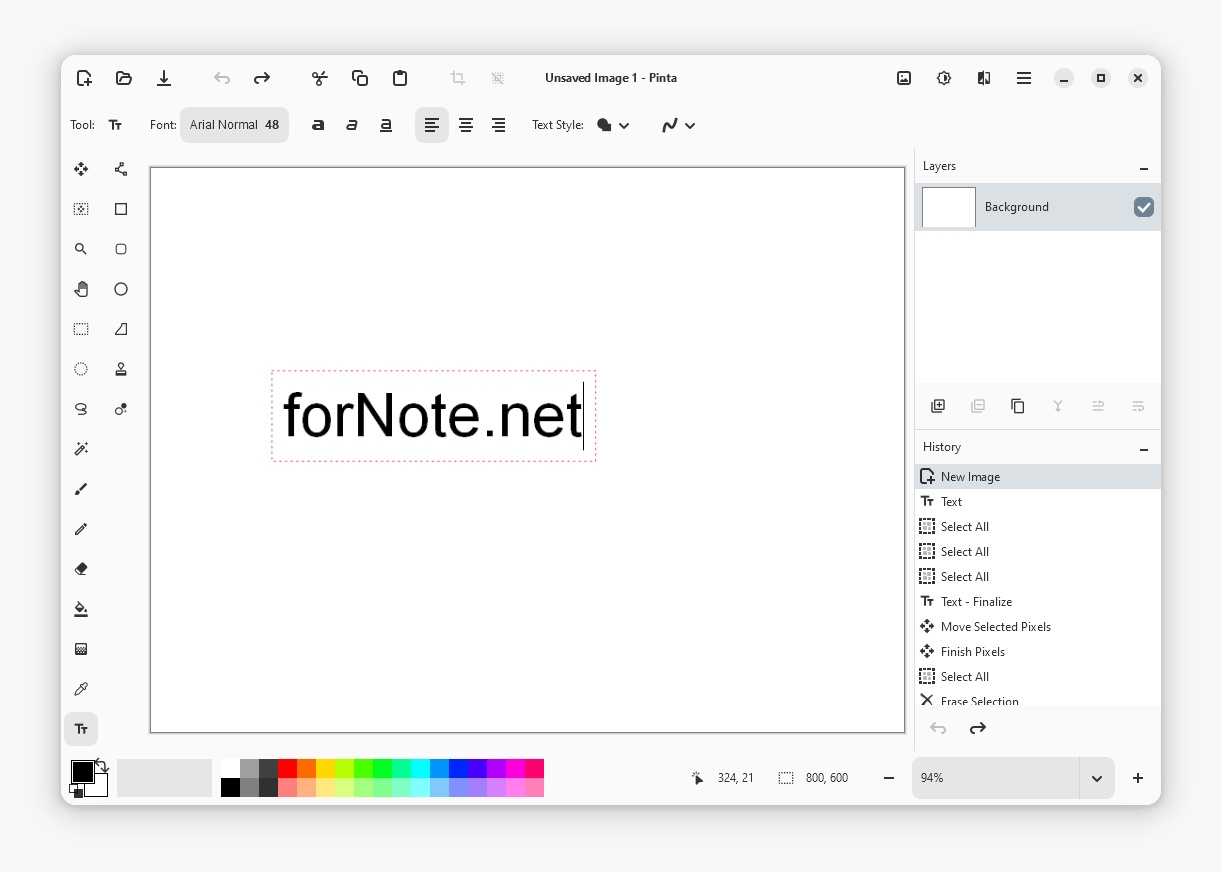Jump to New Image history step

[x=1038, y=477]
